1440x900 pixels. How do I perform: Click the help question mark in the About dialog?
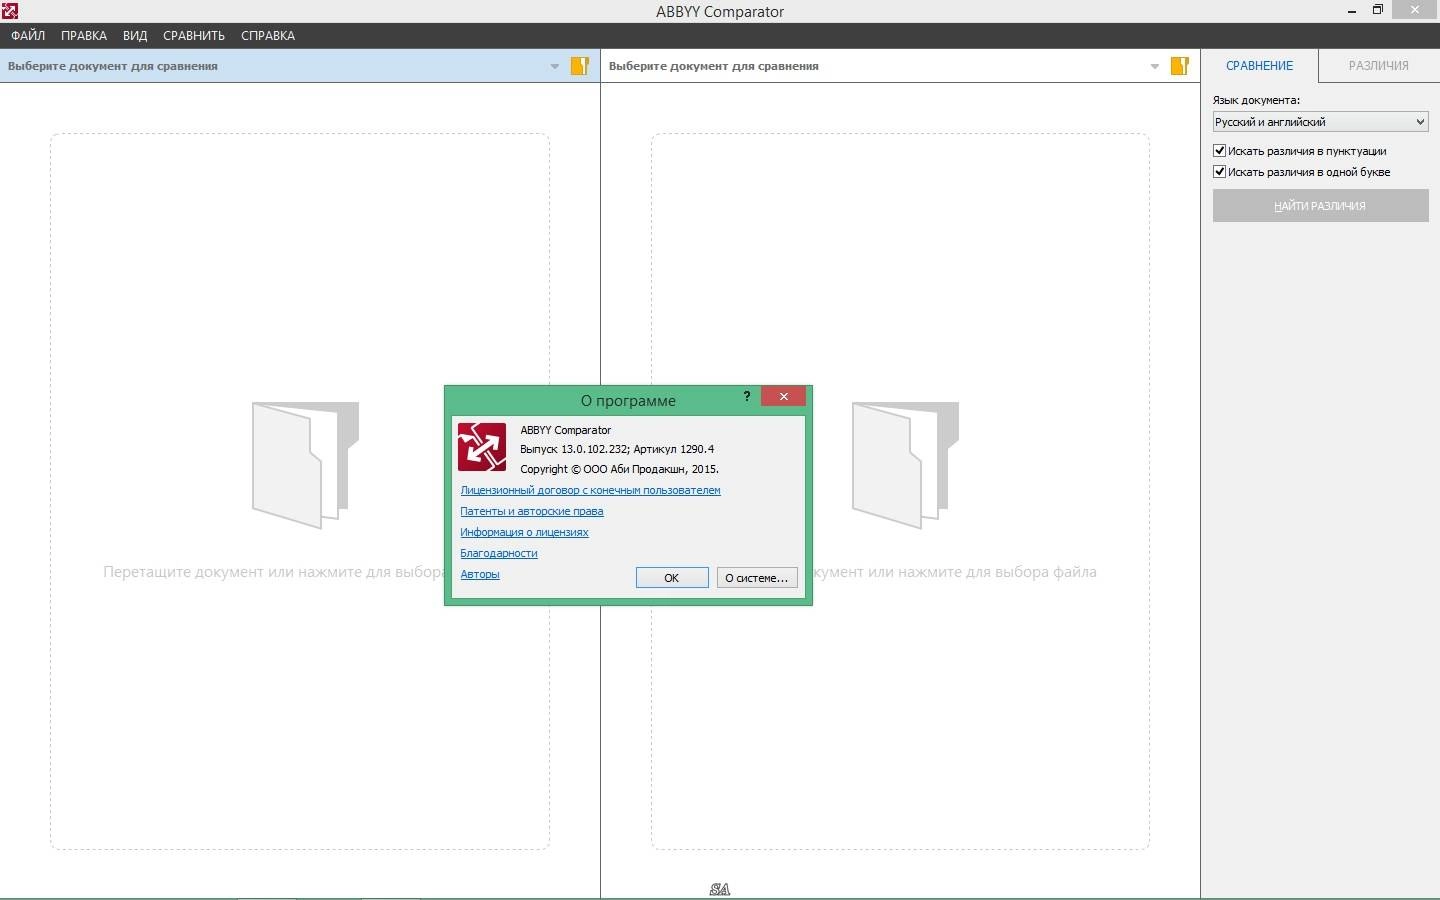pos(746,397)
